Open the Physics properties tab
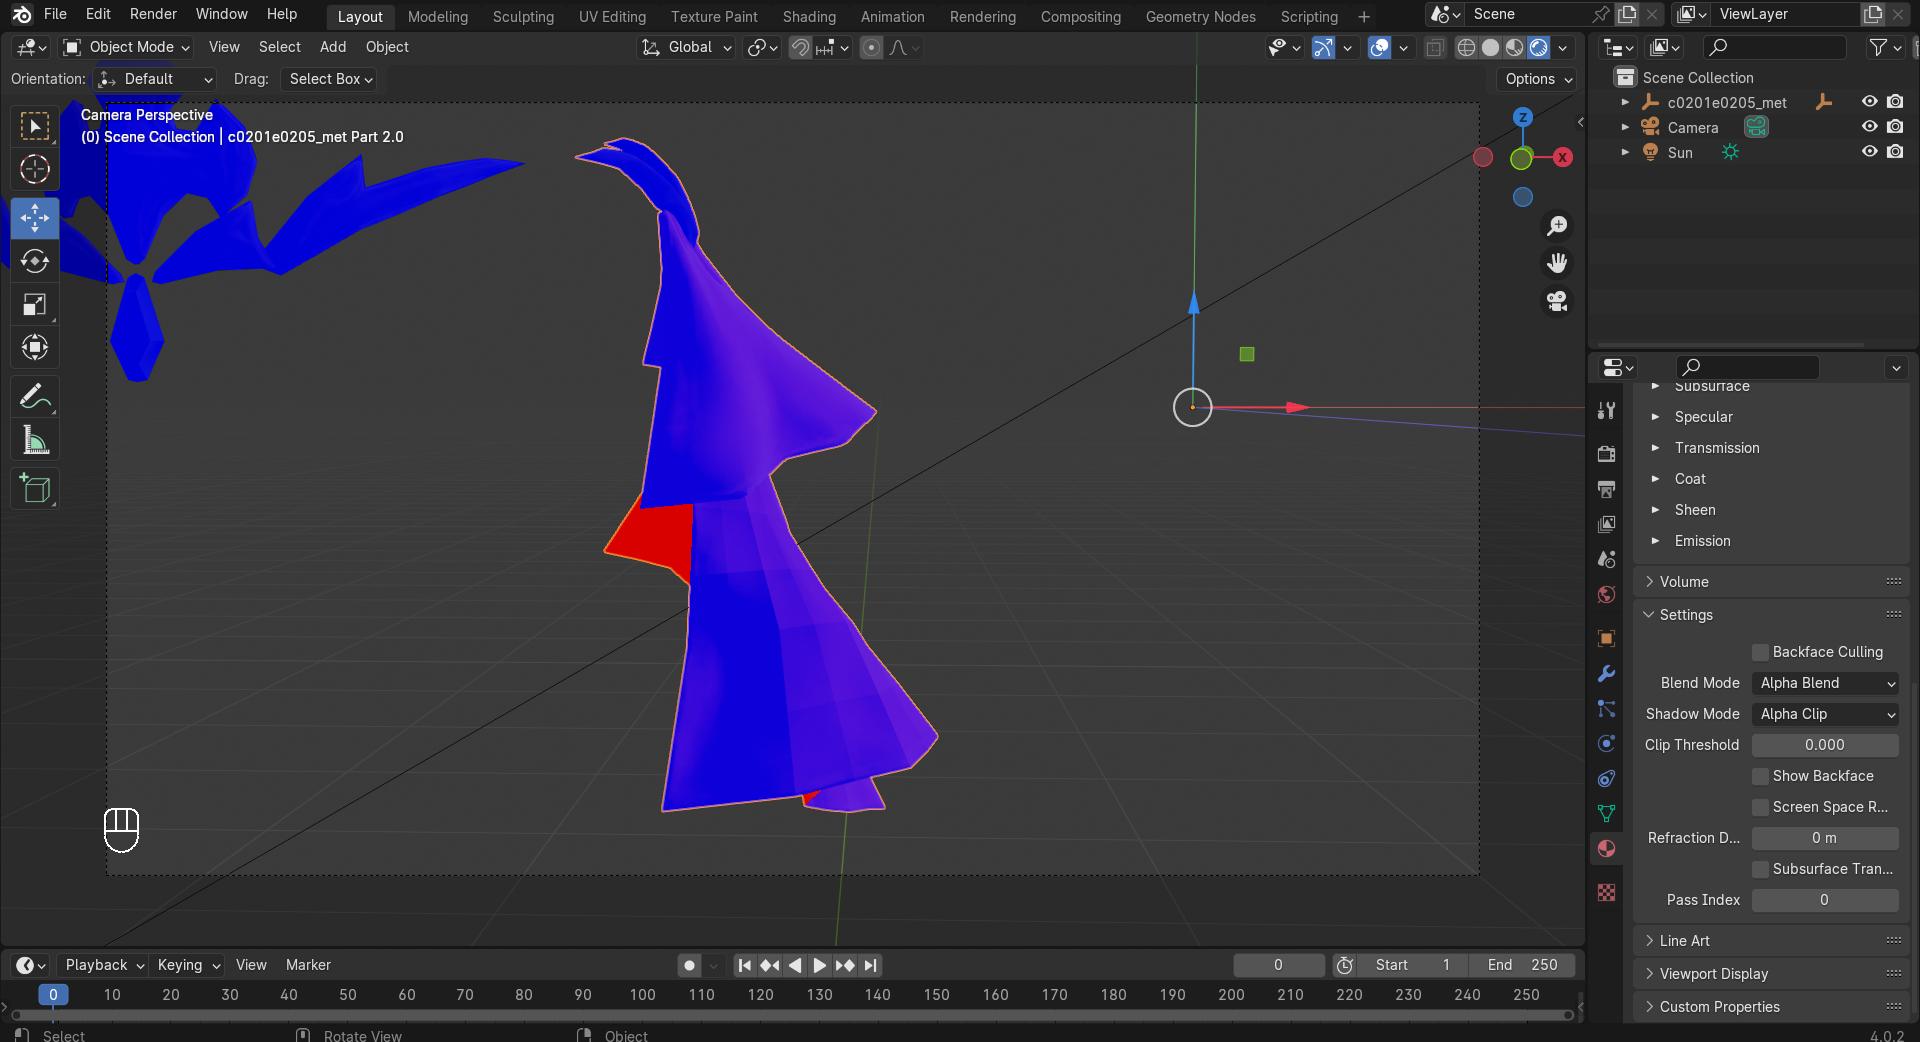 pyautogui.click(x=1606, y=744)
